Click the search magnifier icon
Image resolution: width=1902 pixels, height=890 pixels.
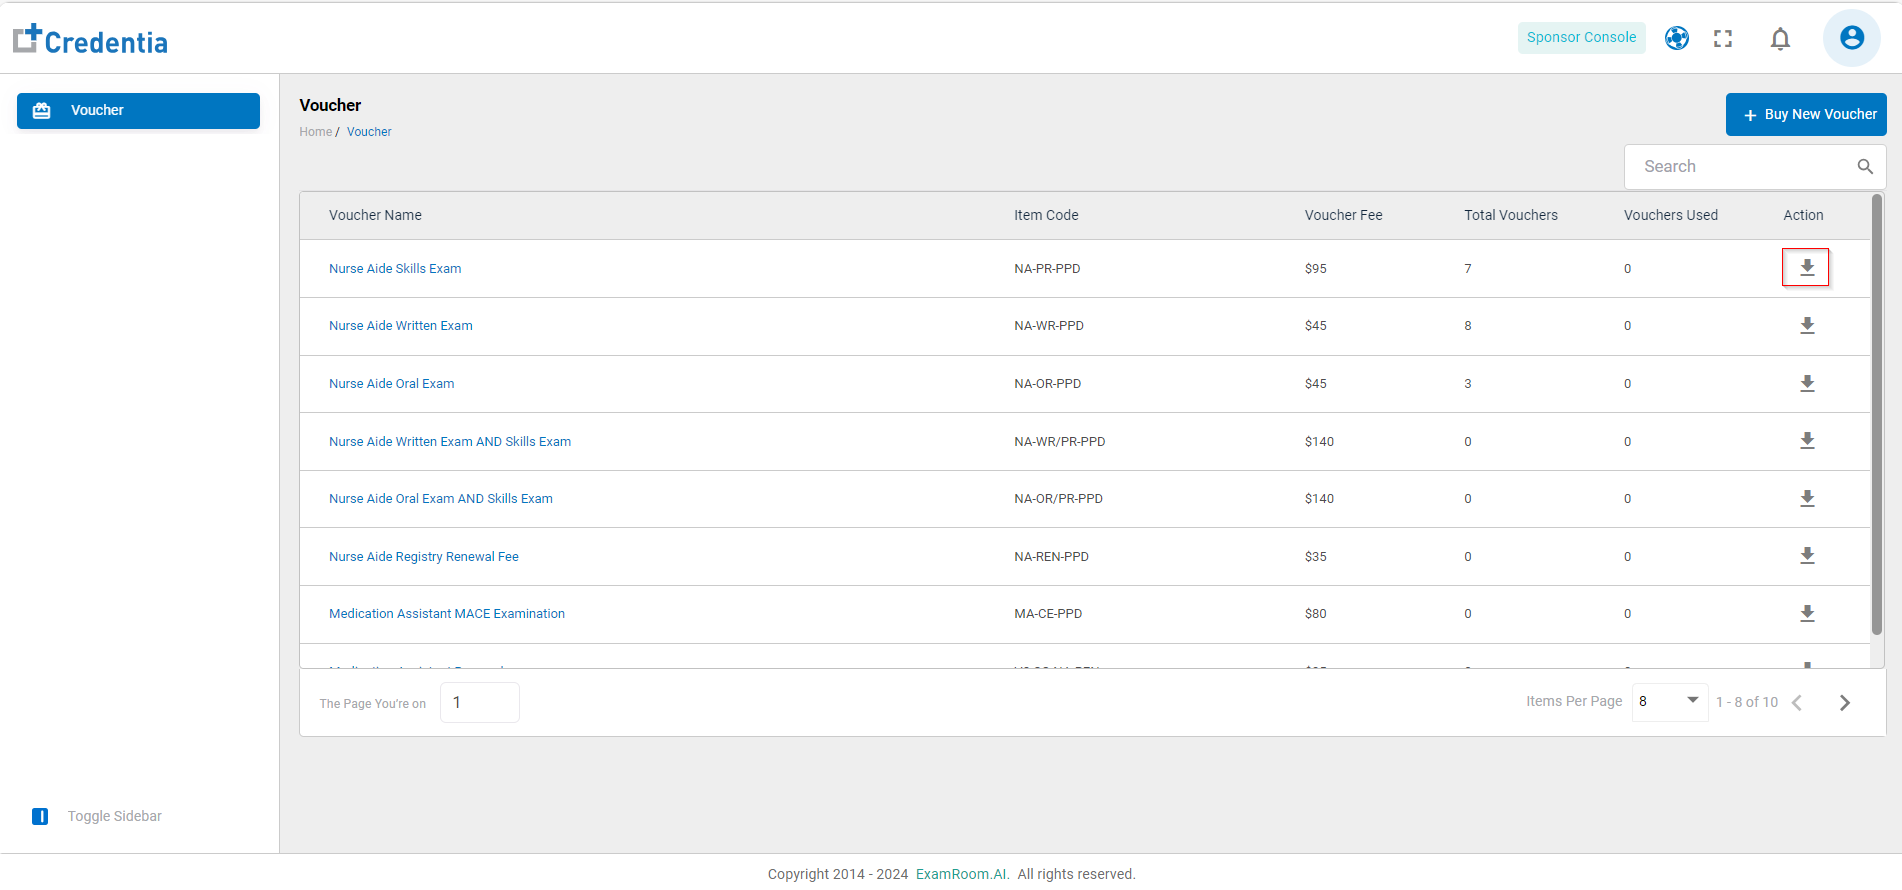1865,167
